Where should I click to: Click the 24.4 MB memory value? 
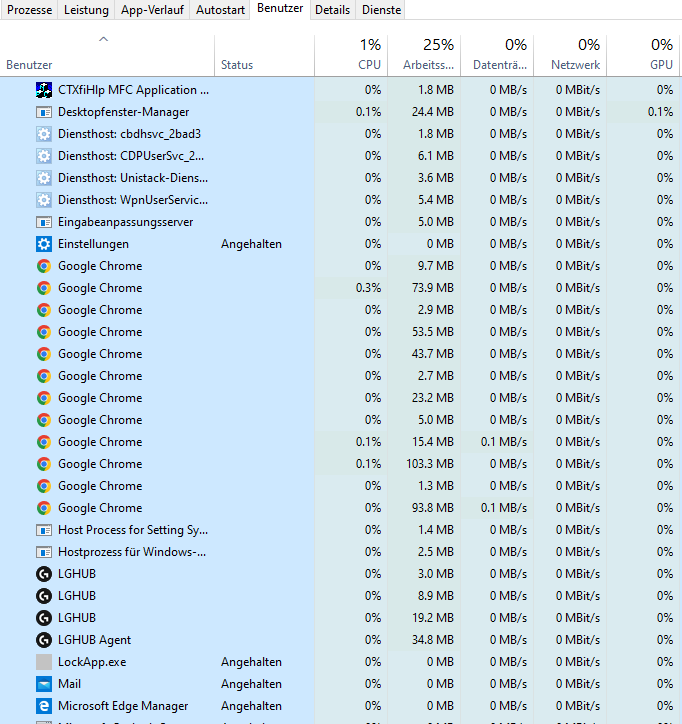(433, 112)
